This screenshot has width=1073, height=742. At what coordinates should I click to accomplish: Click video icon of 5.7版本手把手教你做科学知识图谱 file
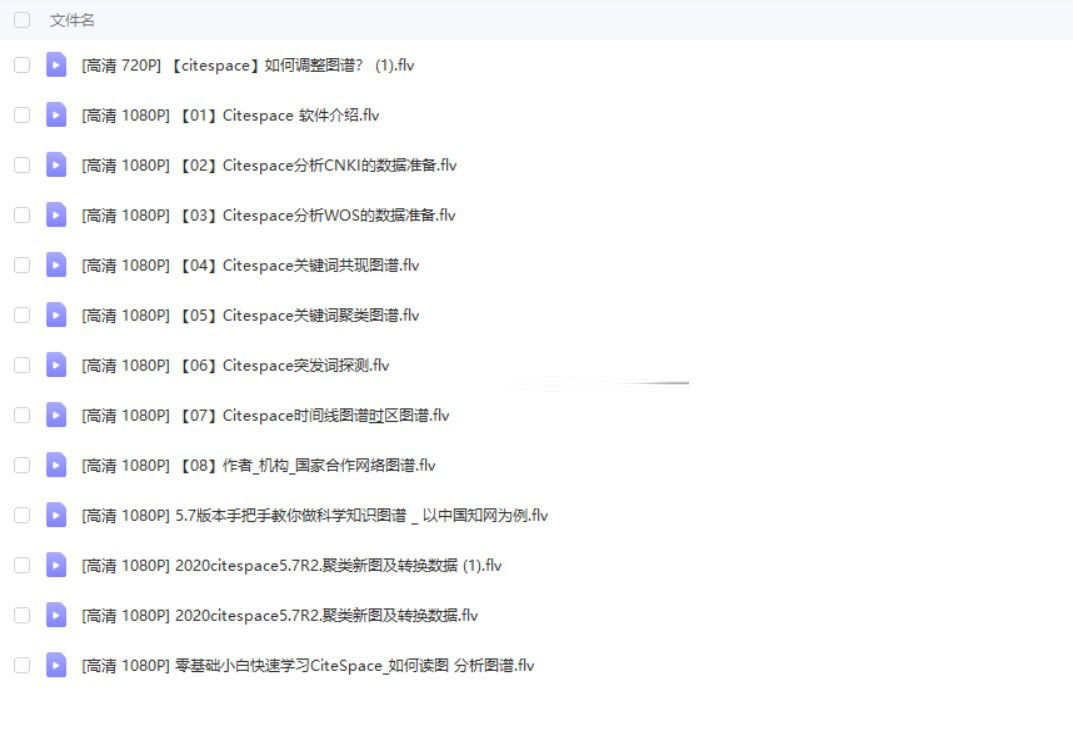click(56, 515)
